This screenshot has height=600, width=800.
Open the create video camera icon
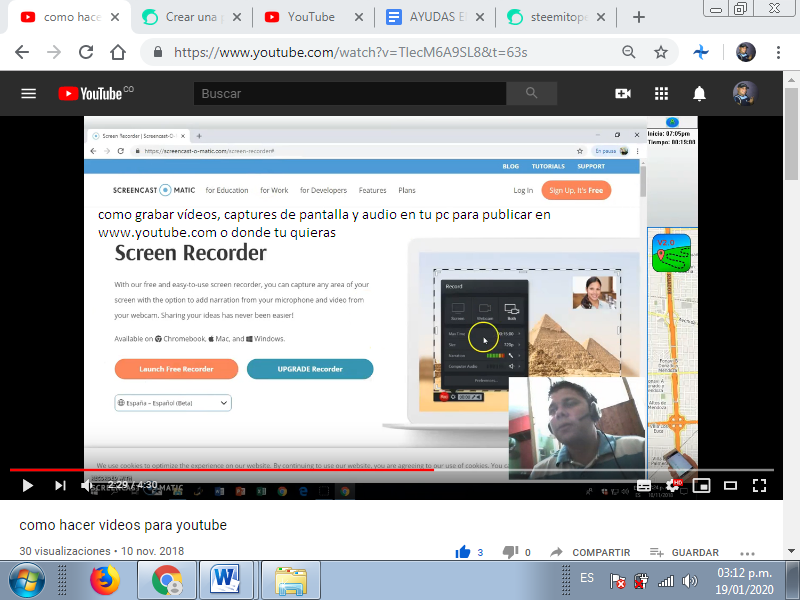pos(623,93)
